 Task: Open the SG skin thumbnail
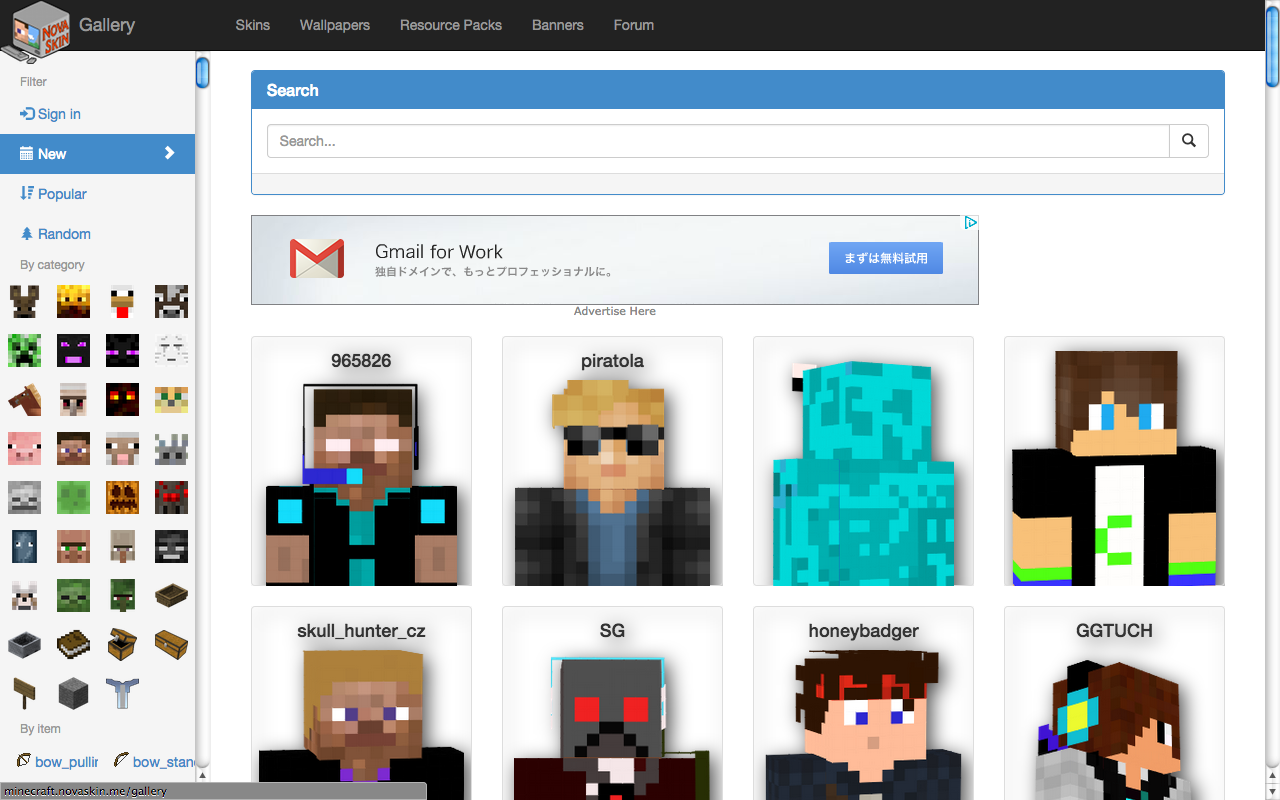pyautogui.click(x=612, y=703)
